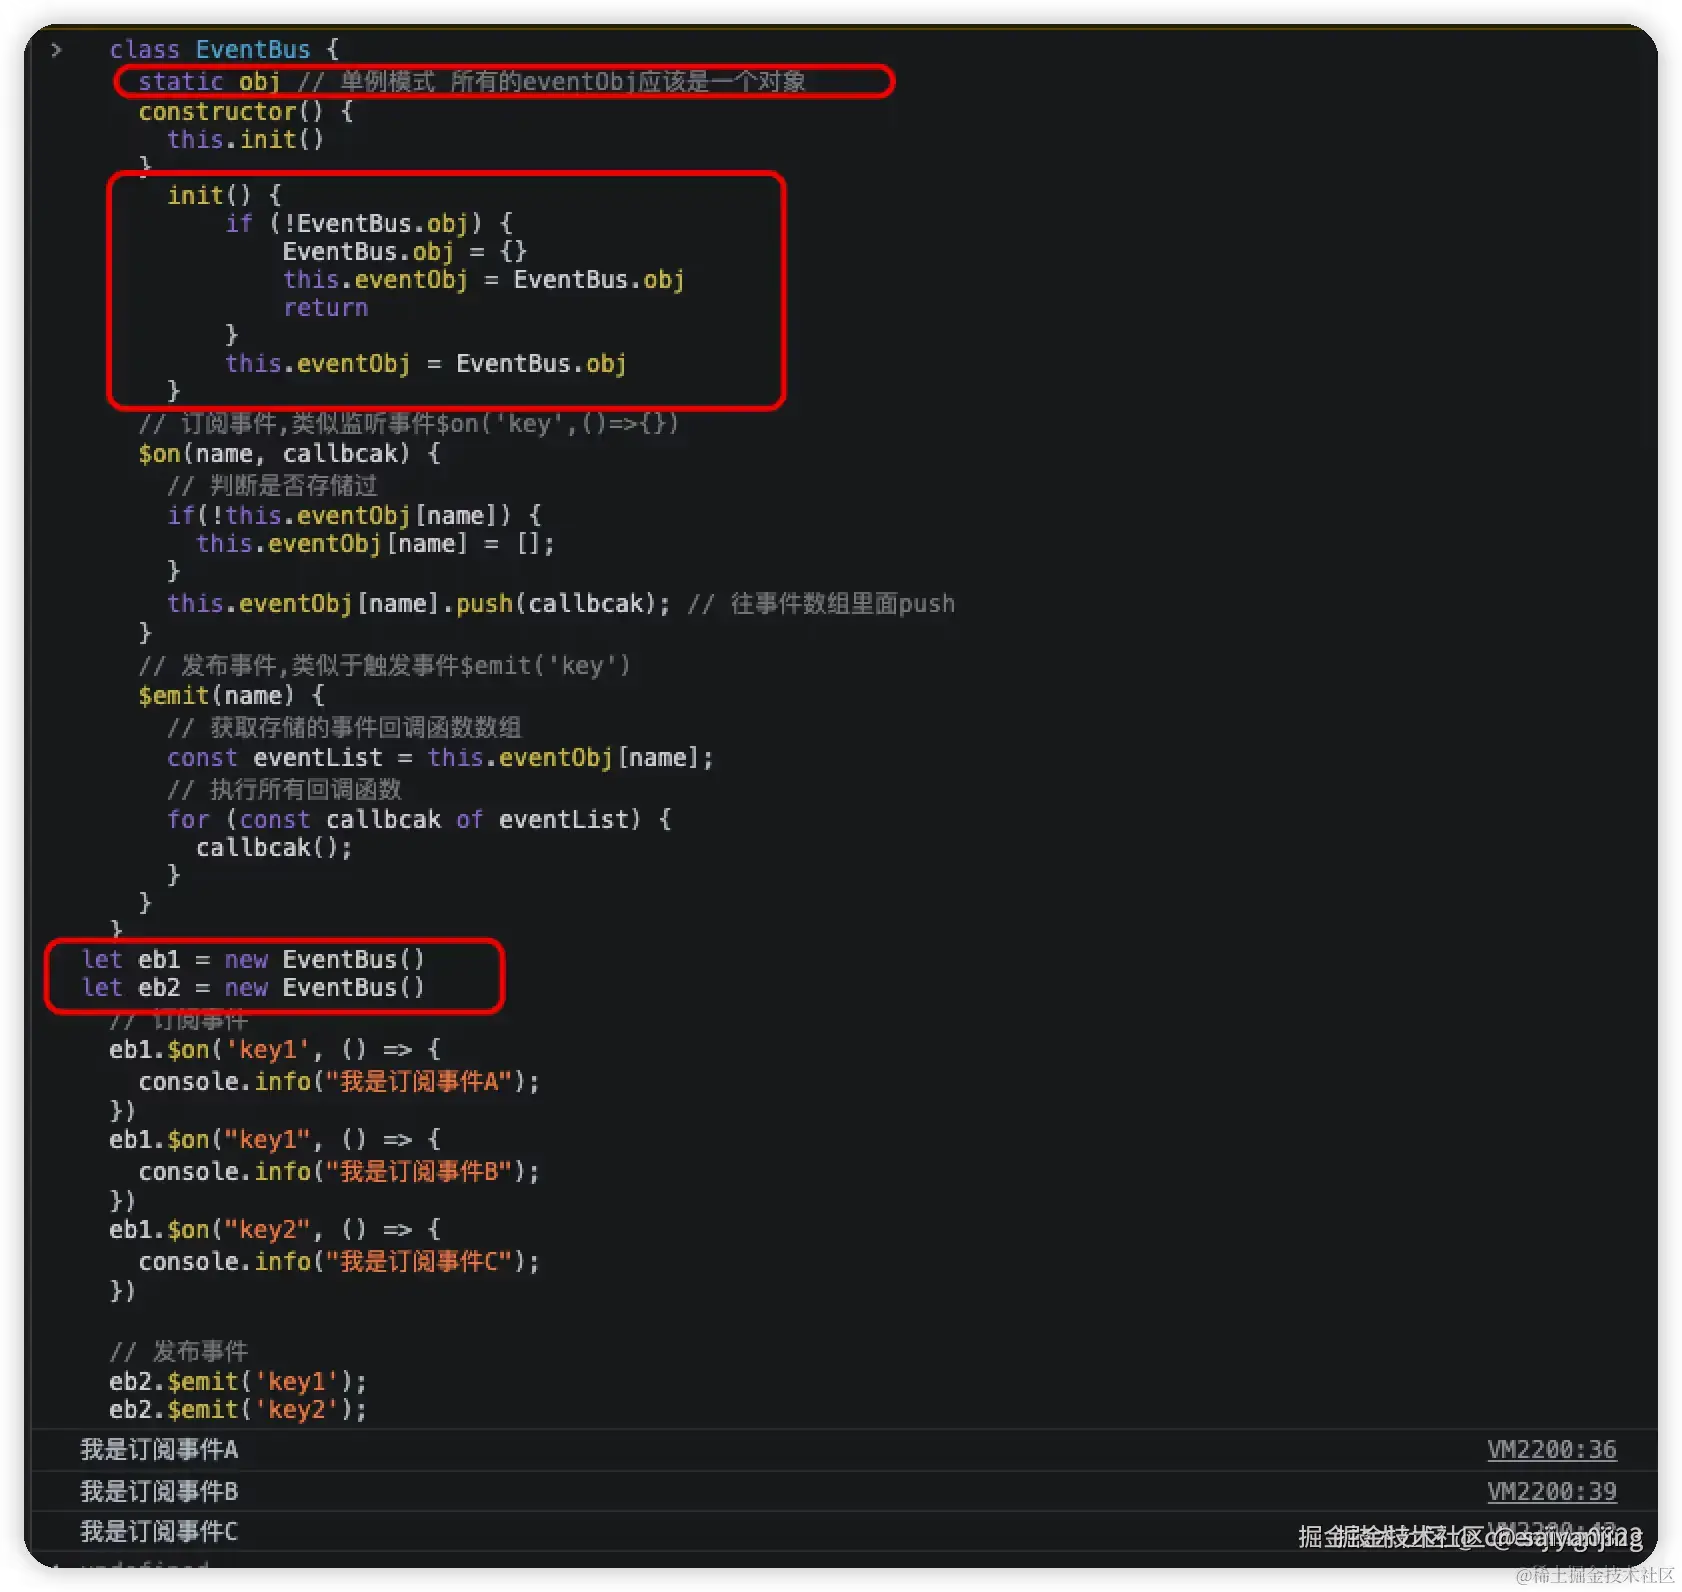
Task: Click the if (!EventBus.obj) condition line
Action: point(368,223)
